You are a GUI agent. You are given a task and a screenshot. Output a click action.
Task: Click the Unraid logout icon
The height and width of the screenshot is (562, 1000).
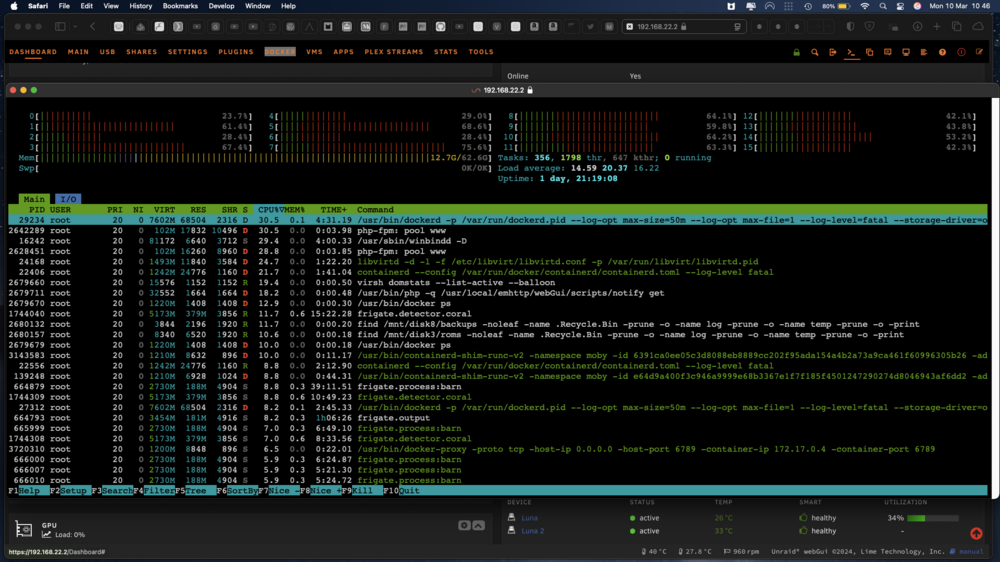832,52
